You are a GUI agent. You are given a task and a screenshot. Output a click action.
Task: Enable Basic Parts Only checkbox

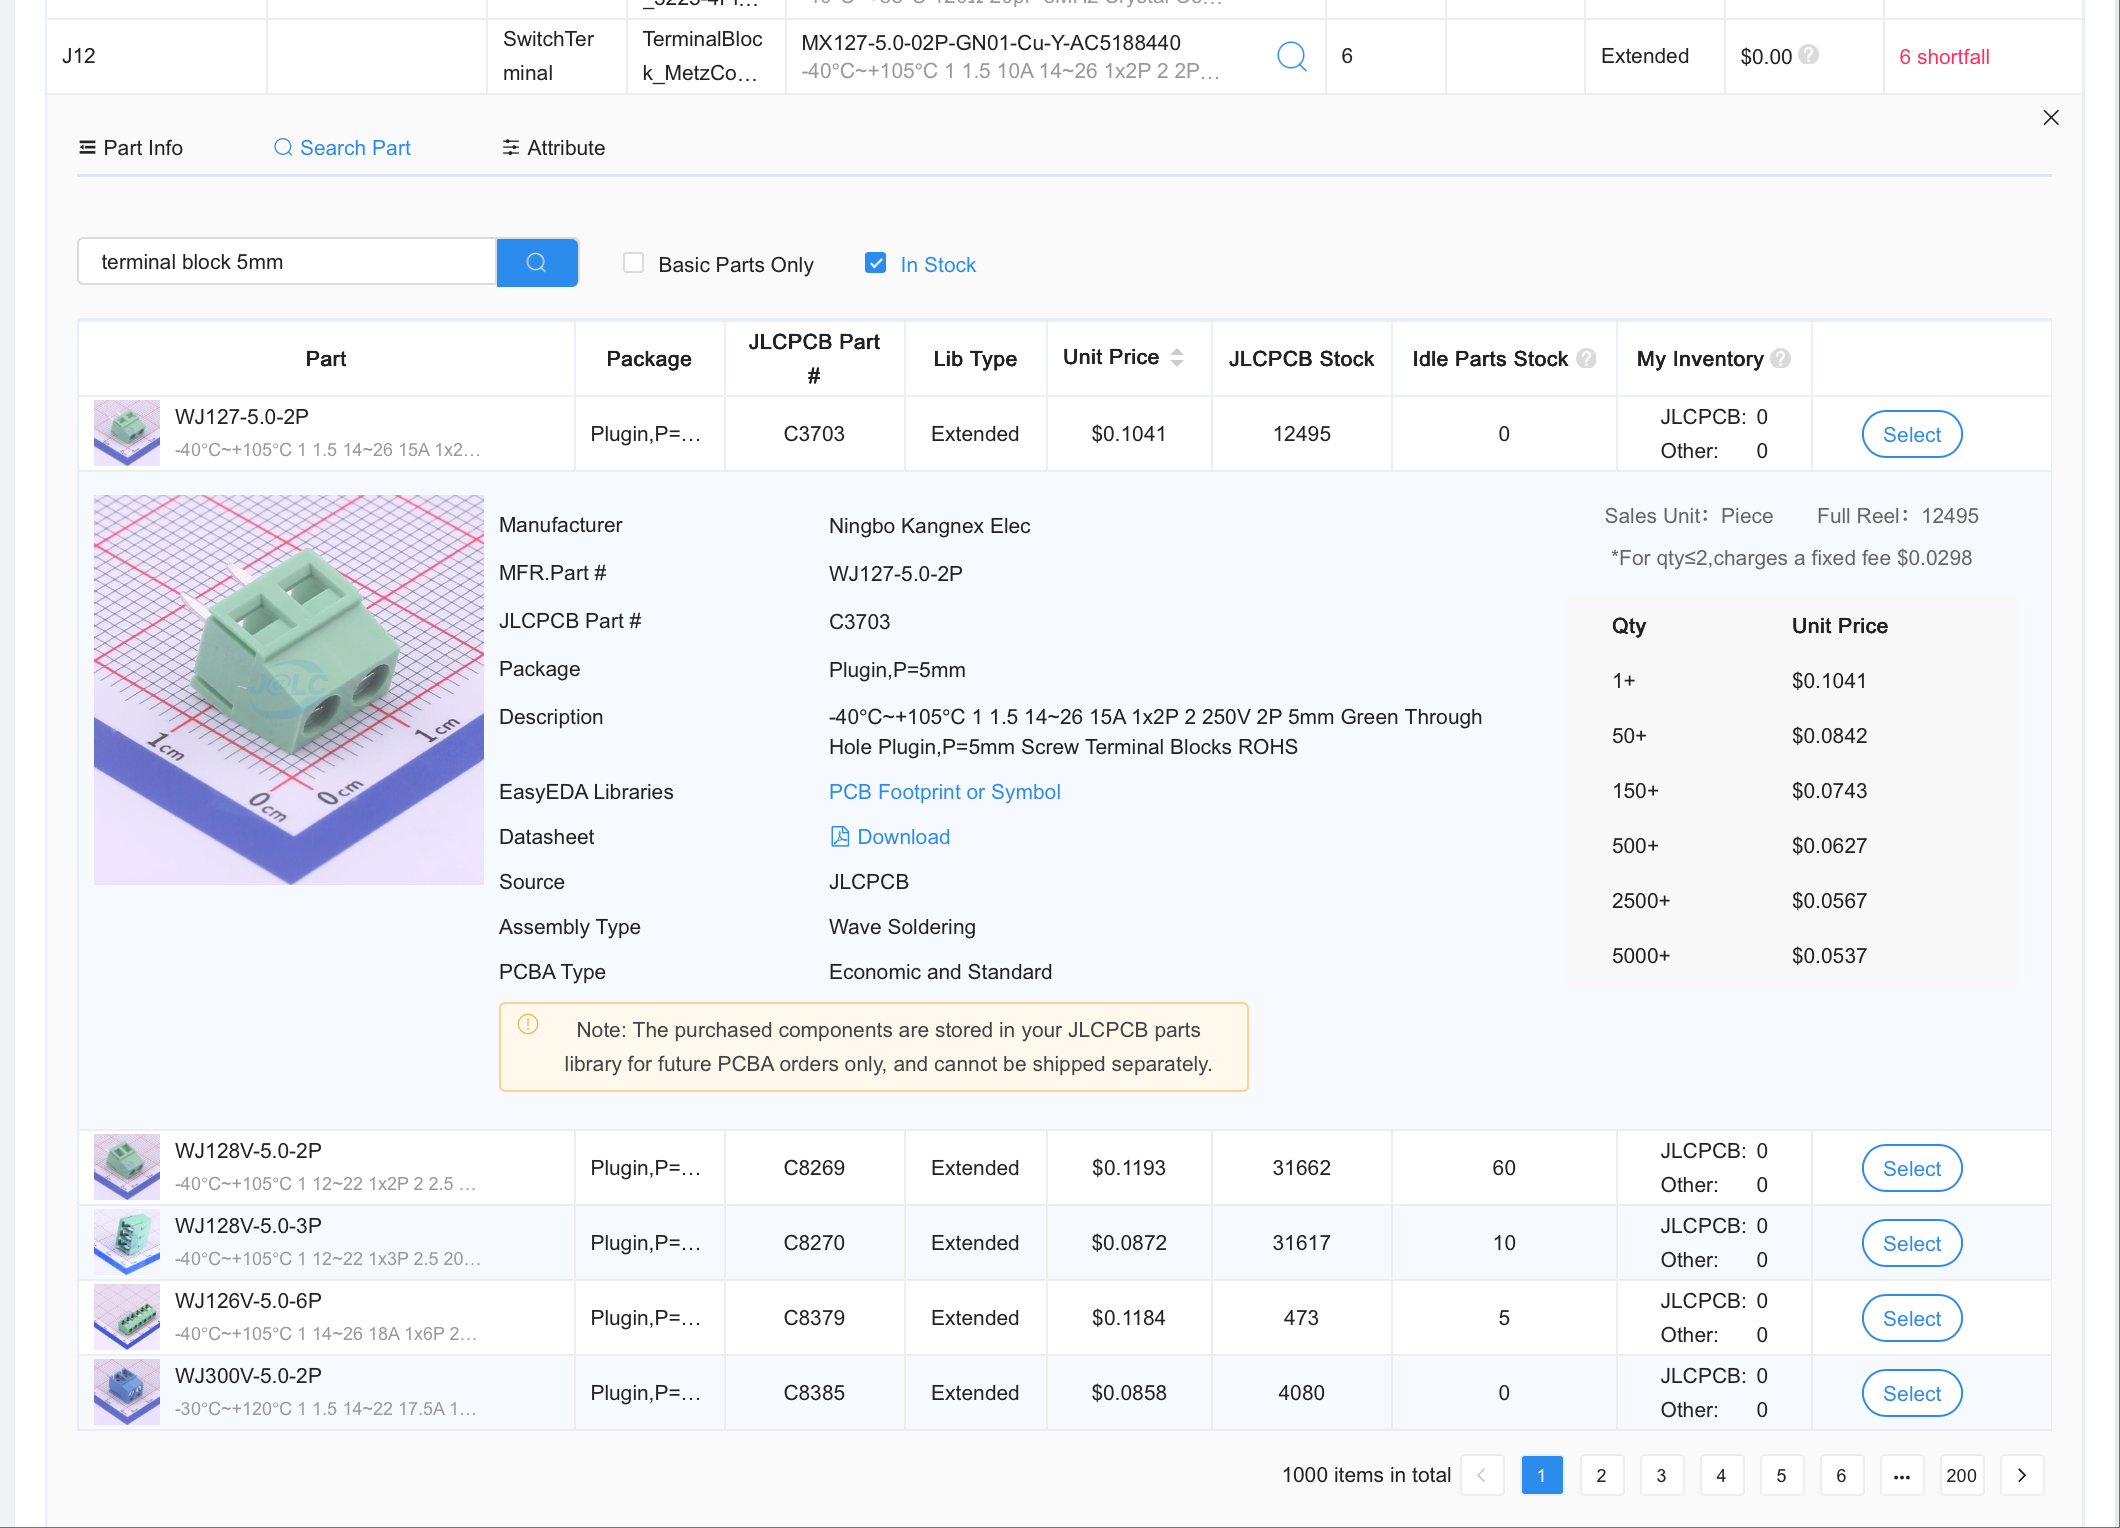click(x=633, y=263)
